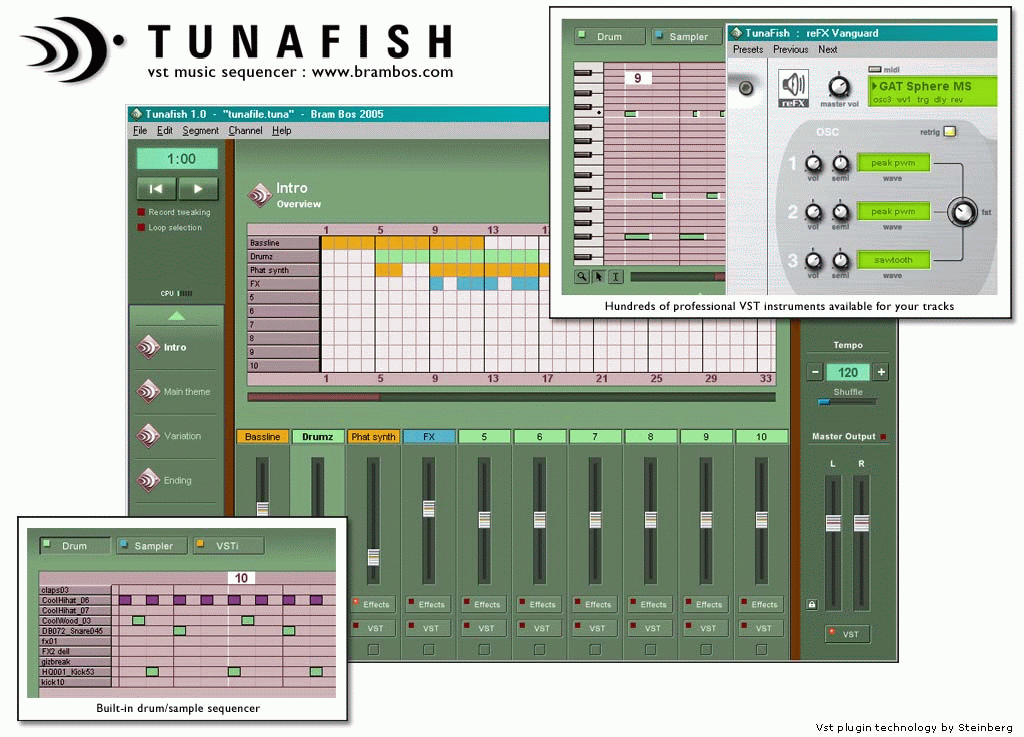Click the reFX speaker logo in Vanguard
1024x737 pixels.
click(x=793, y=88)
